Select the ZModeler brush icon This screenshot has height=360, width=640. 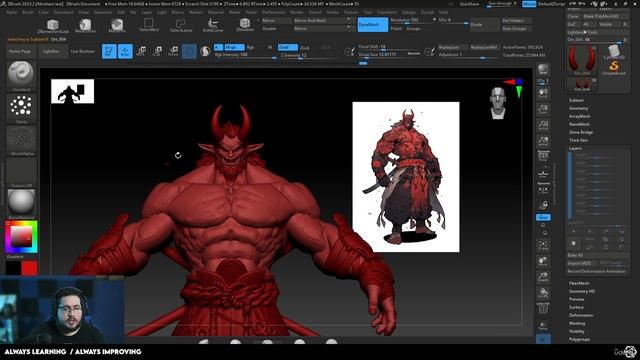(245, 25)
